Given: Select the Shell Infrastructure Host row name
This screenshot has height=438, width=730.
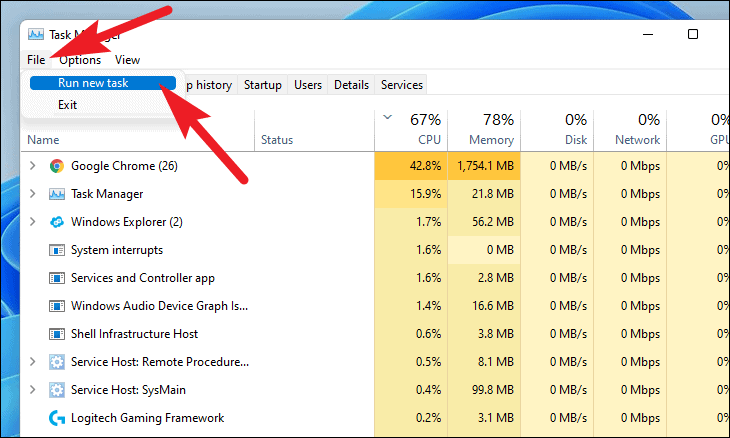Looking at the screenshot, I should (x=135, y=334).
